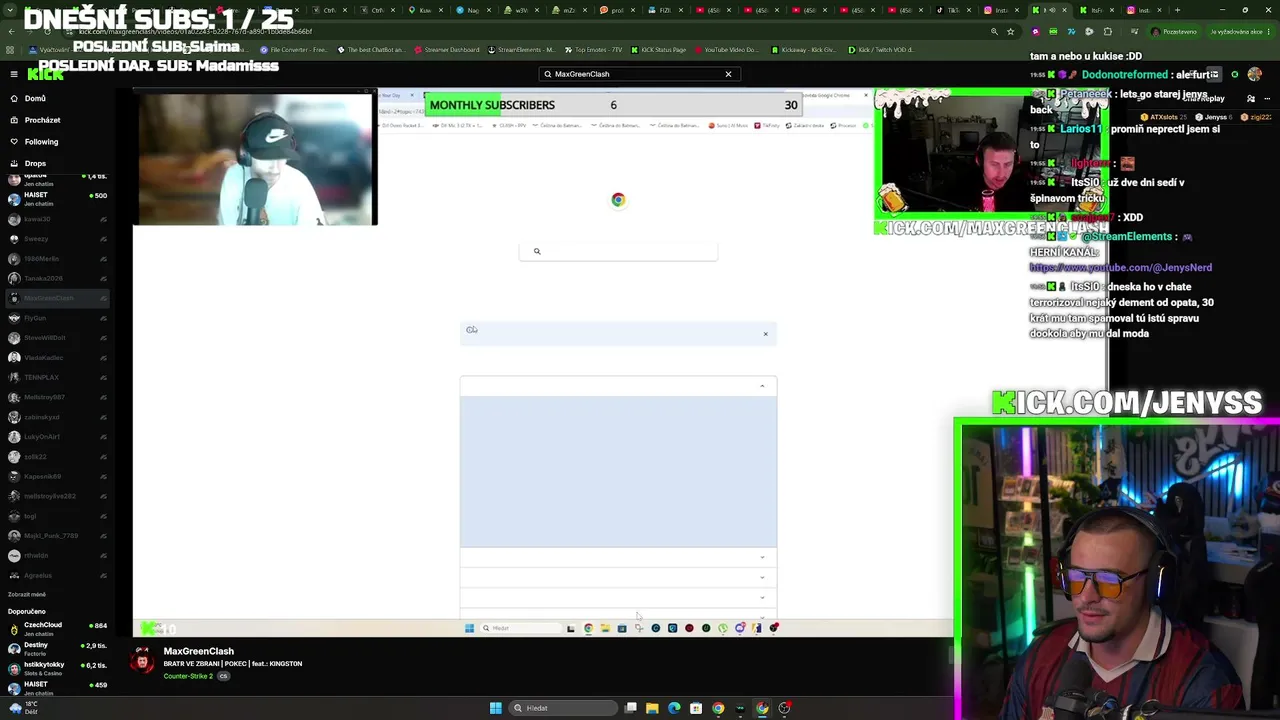Open the OBS icon on the taskbar

[x=784, y=708]
